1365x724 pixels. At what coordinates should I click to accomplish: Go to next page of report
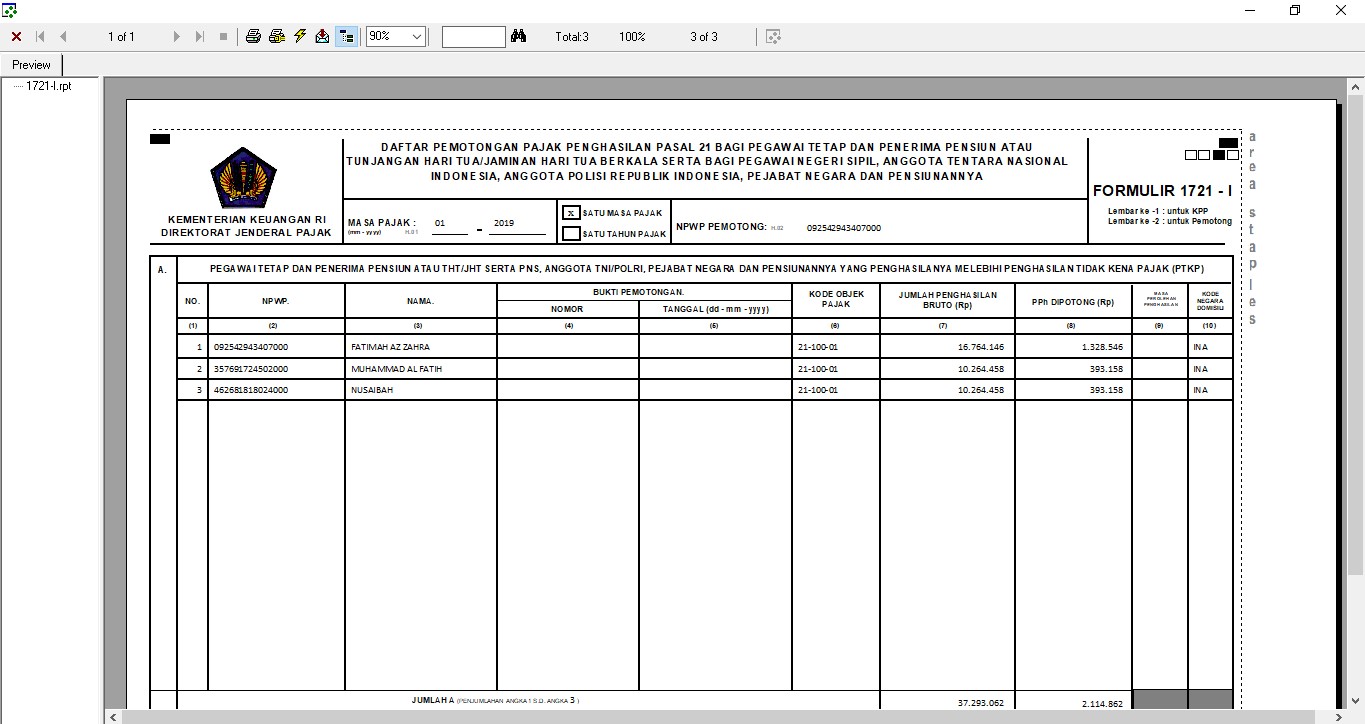177,37
